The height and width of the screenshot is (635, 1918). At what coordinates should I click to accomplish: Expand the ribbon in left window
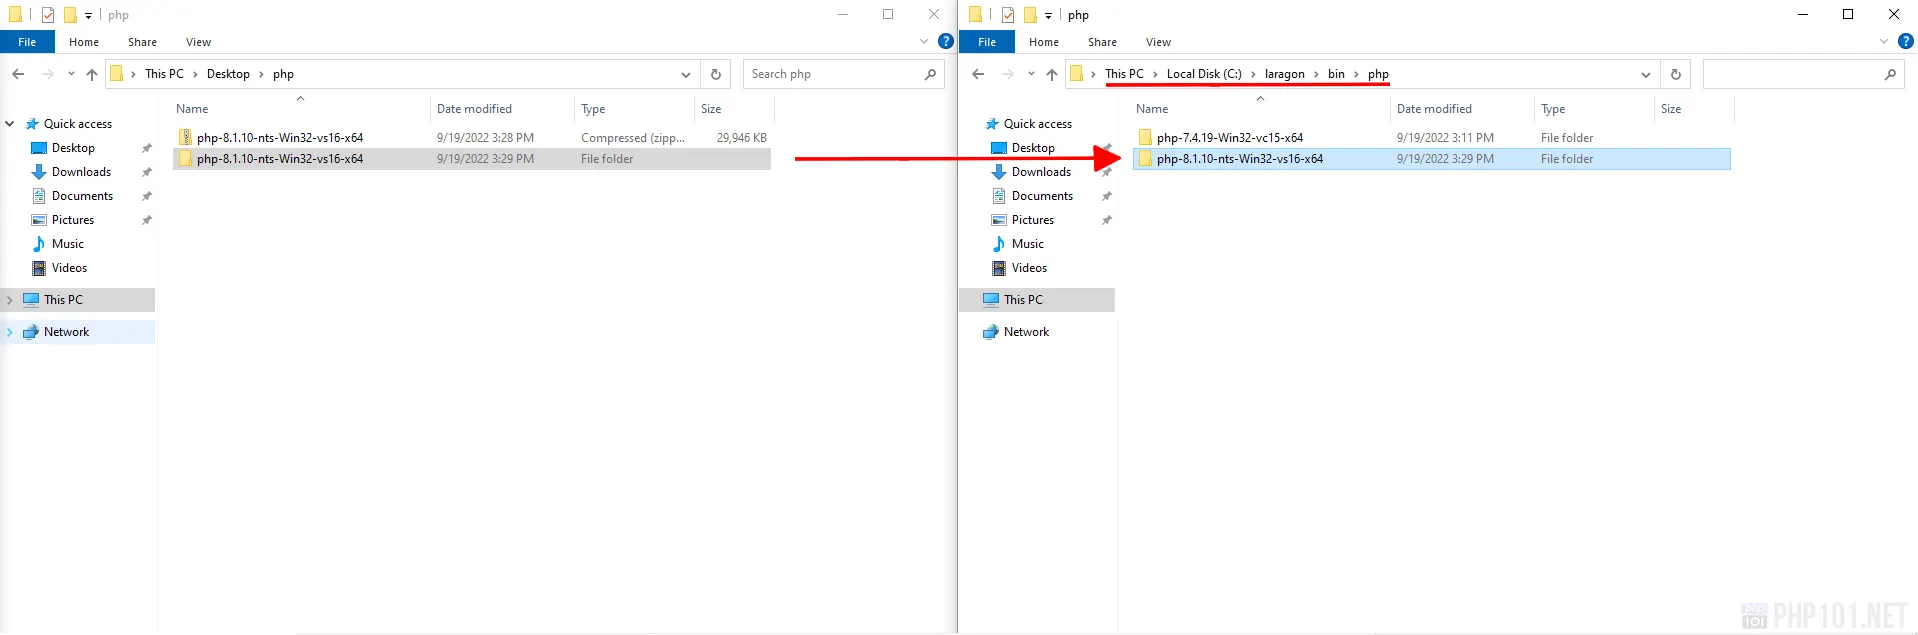(x=924, y=42)
